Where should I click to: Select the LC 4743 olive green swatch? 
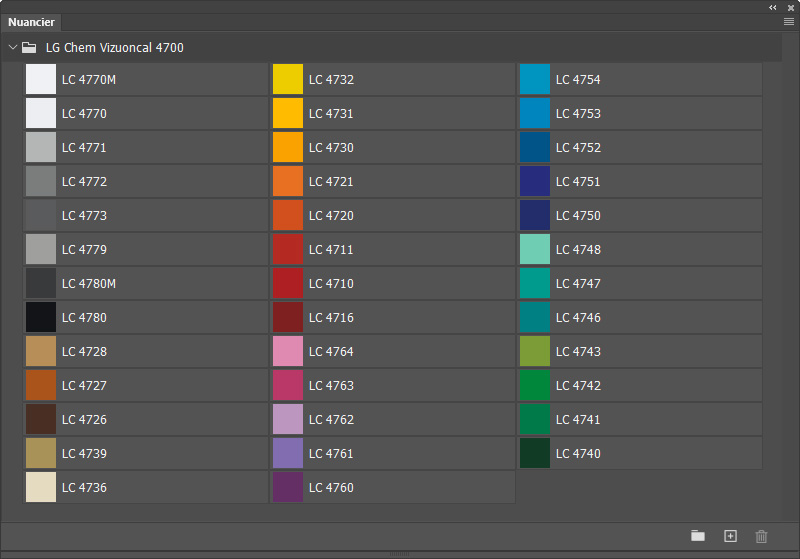(x=535, y=351)
